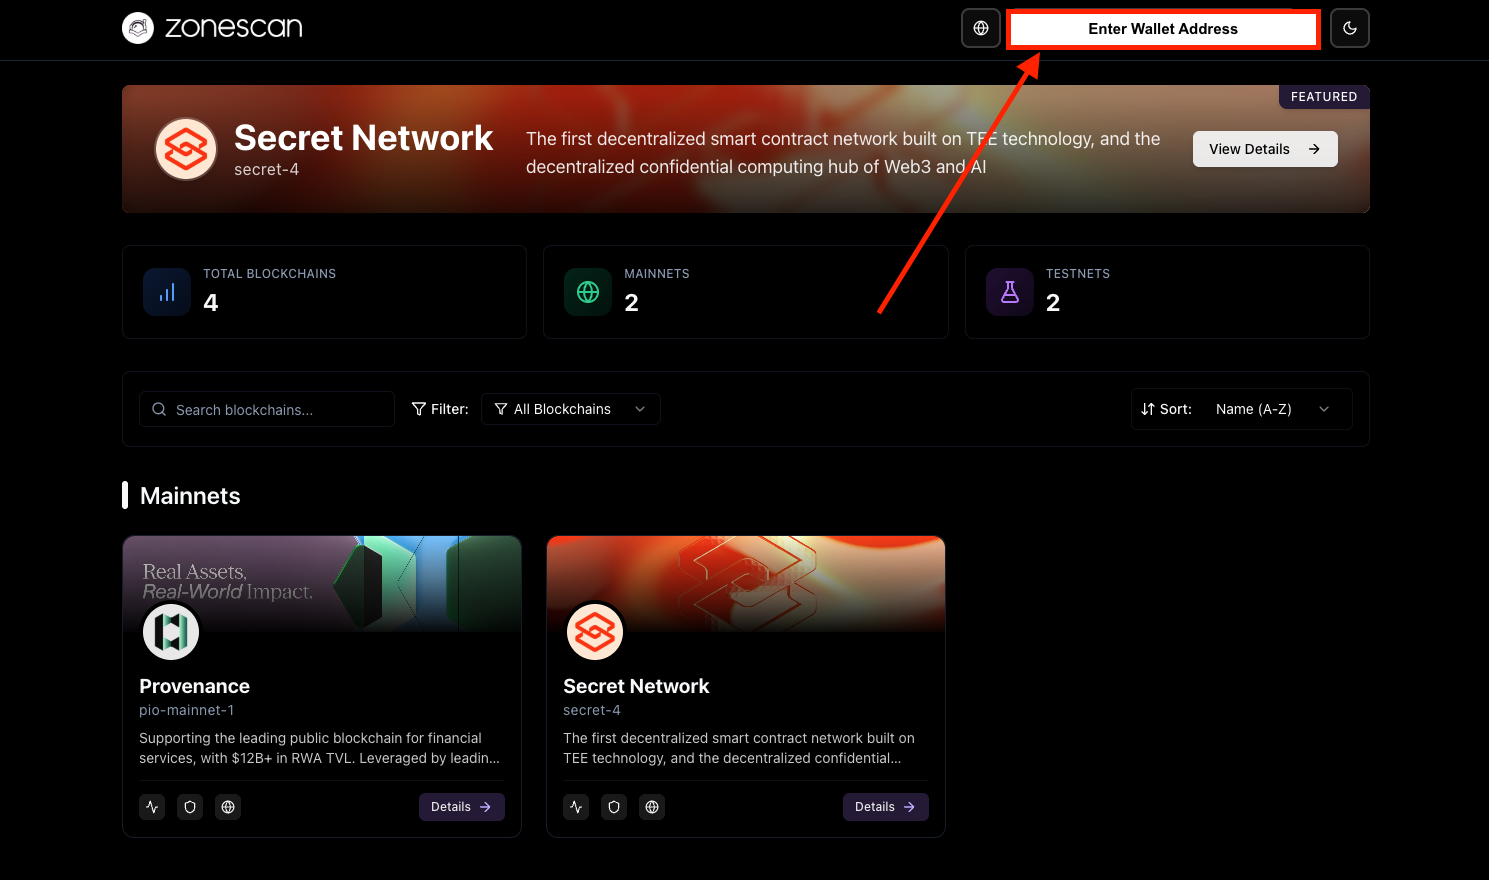Open the All Blockchains filter dropdown

pyautogui.click(x=571, y=409)
